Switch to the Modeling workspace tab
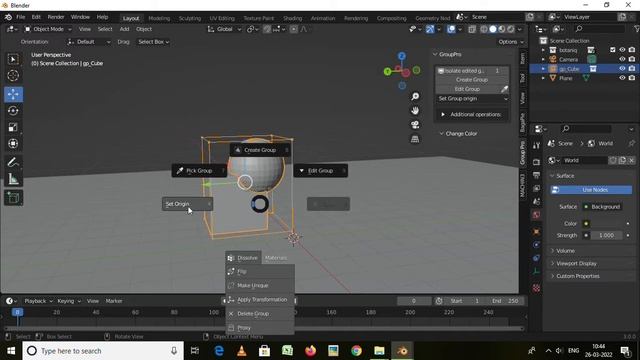Viewport: 640px width, 360px height. (159, 18)
